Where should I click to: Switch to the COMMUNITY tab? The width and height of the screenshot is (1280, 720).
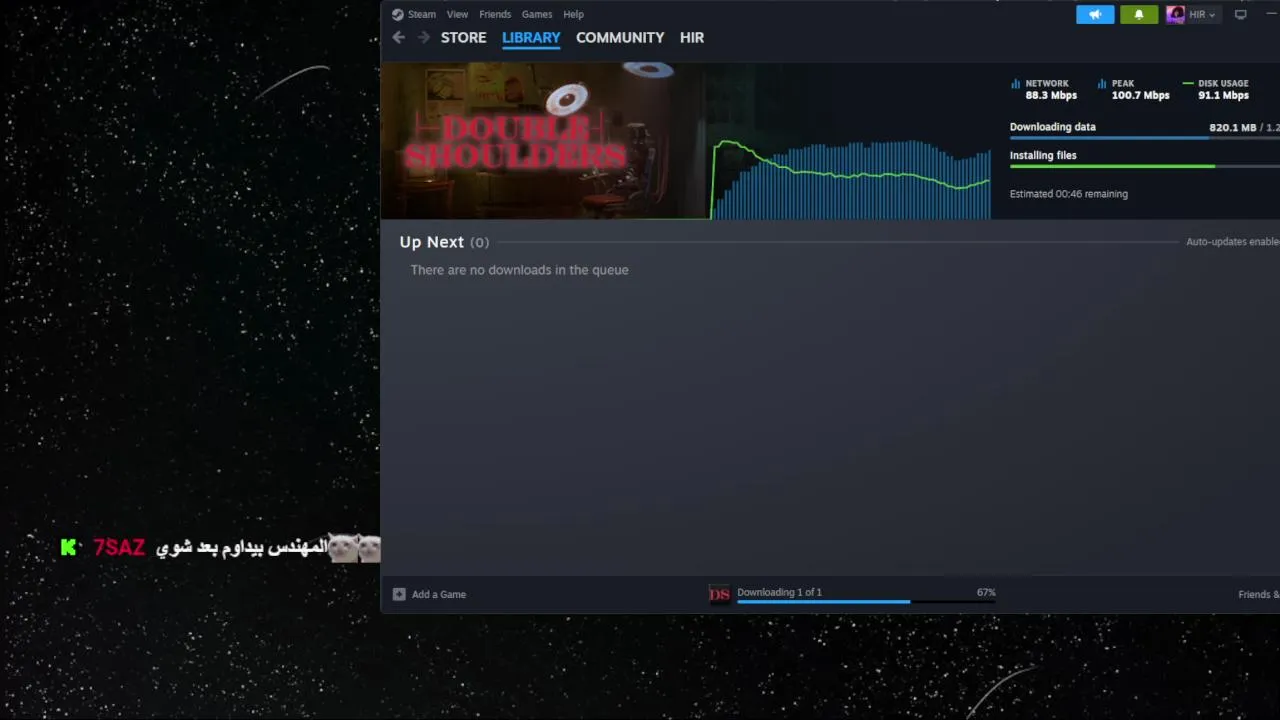point(620,37)
